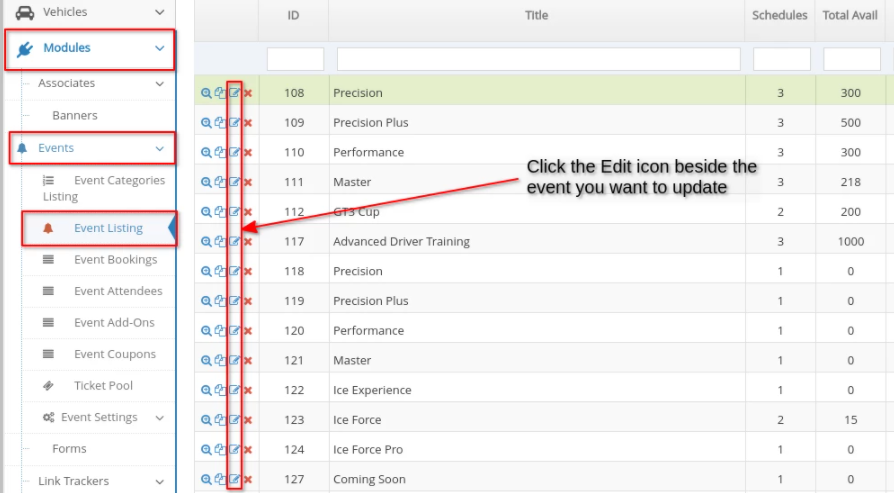Edit the Precision Plus event 109
The image size is (894, 493).
[234, 123]
